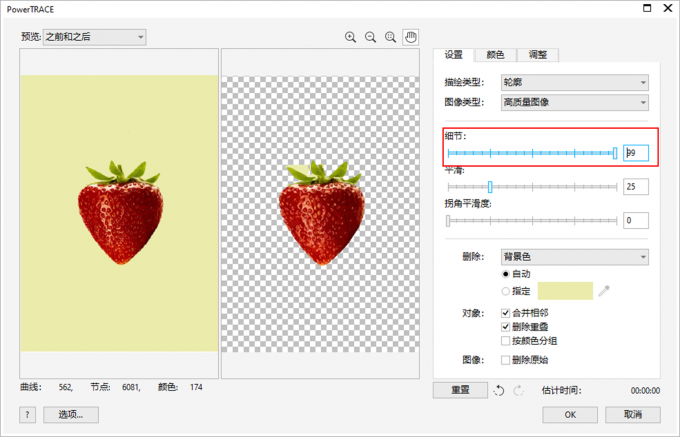Enable the 按颜色分组 checkbox
680x437 pixels.
click(505, 340)
